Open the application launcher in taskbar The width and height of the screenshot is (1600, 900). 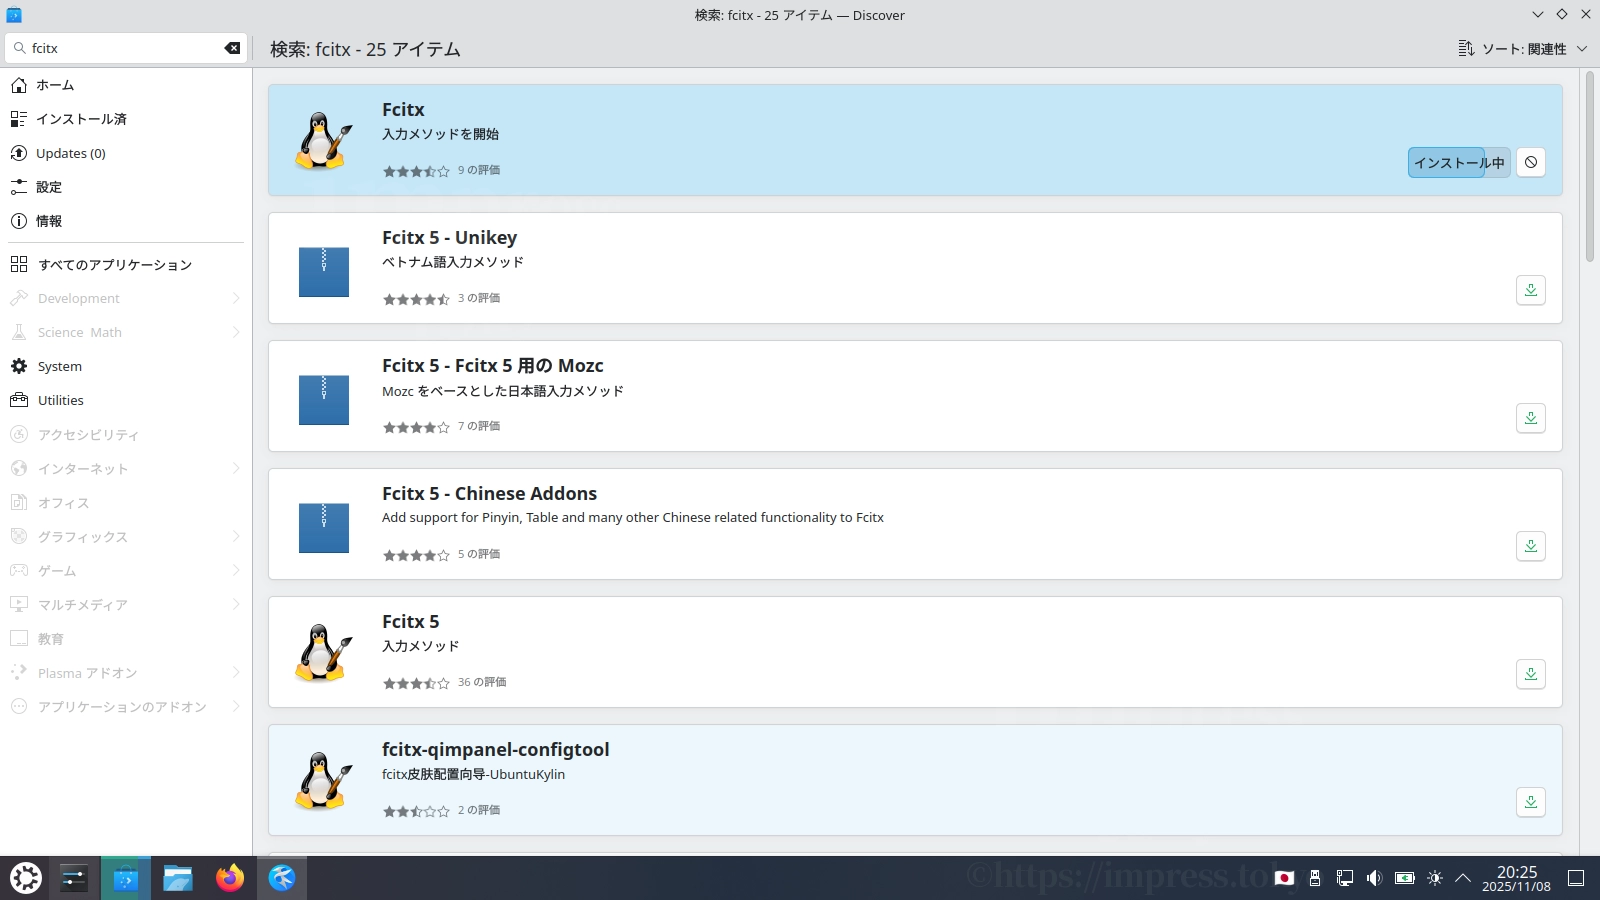[26, 878]
